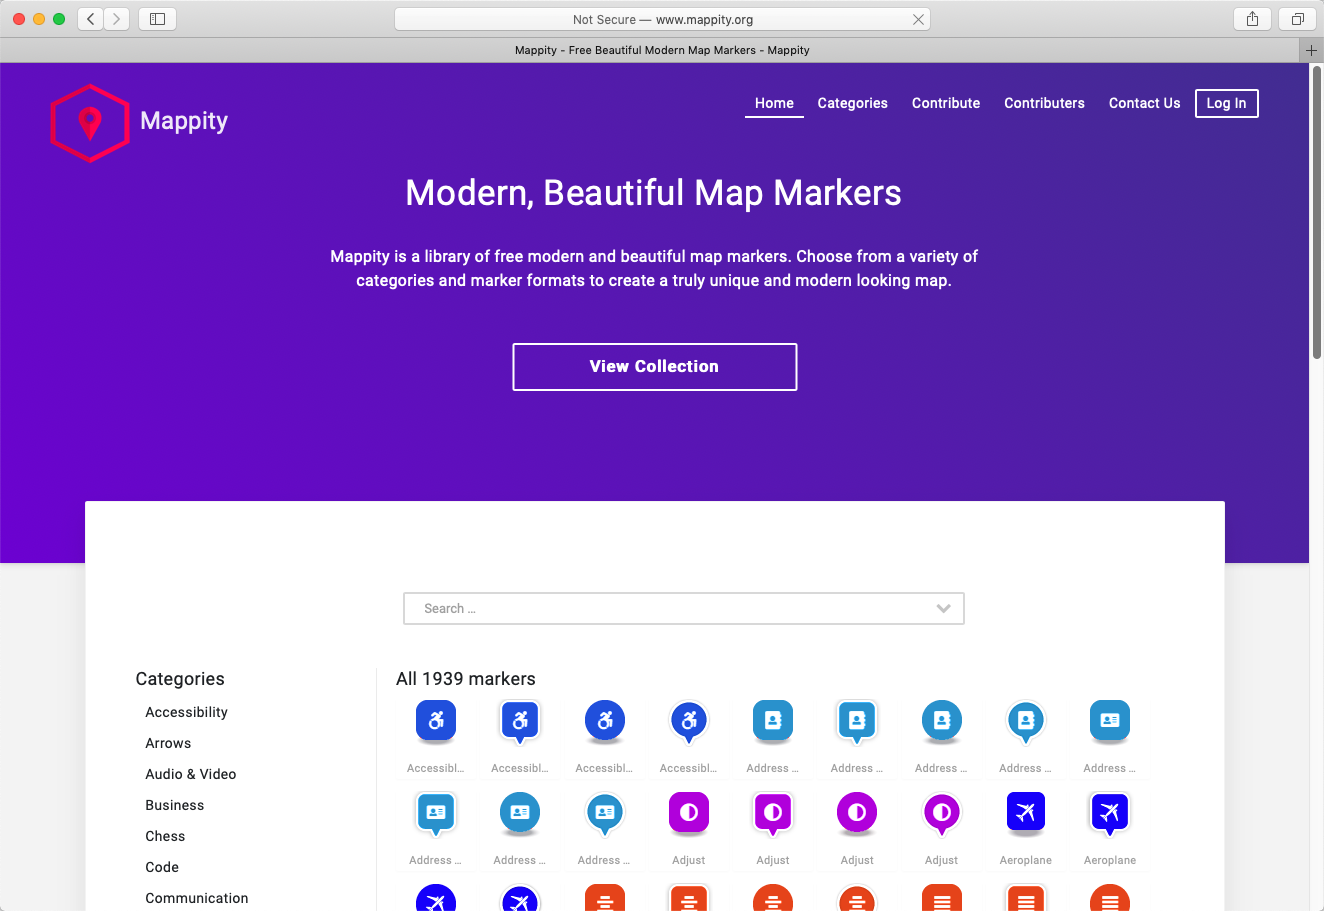Show all tabs overview in Safari
This screenshot has height=911, width=1324.
[x=1297, y=19]
